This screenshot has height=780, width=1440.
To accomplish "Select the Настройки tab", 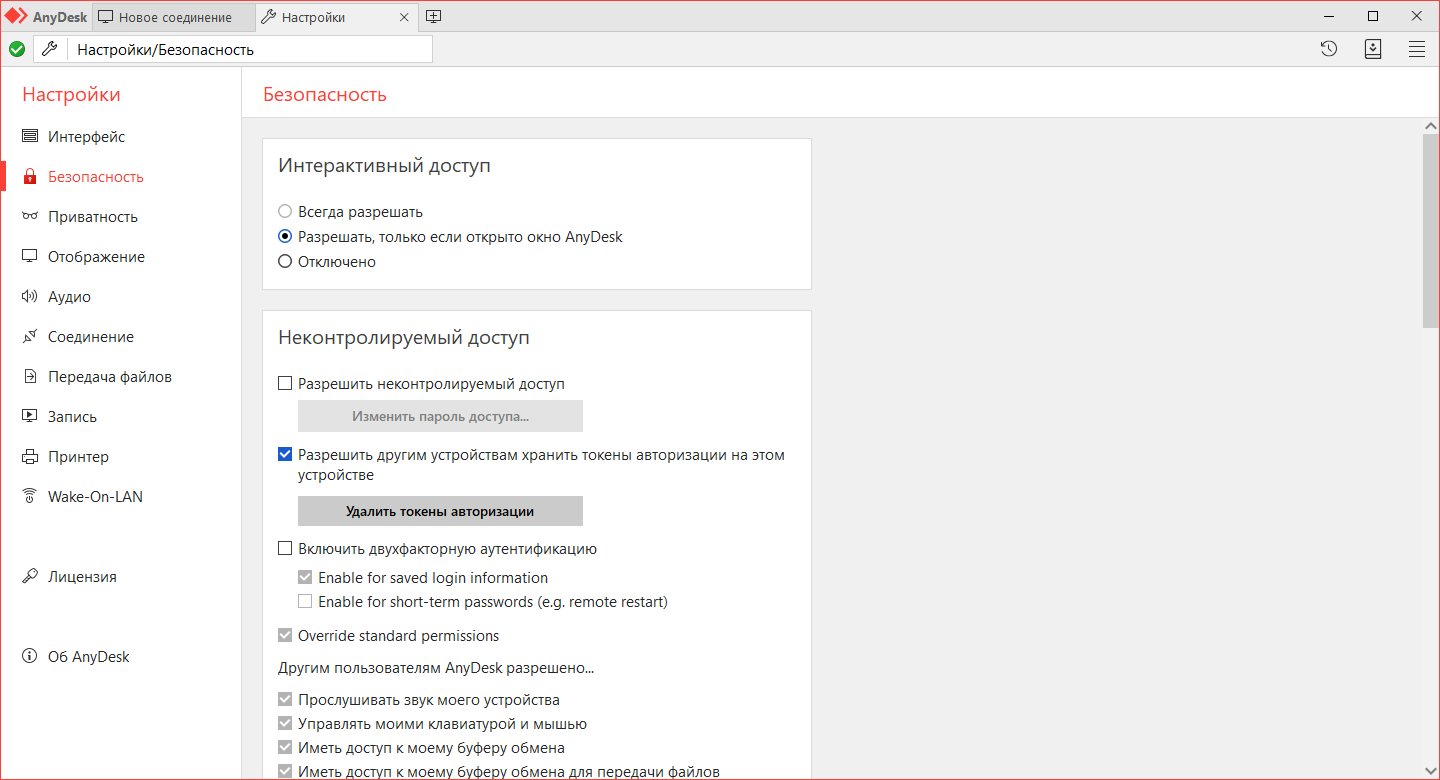I will point(335,17).
